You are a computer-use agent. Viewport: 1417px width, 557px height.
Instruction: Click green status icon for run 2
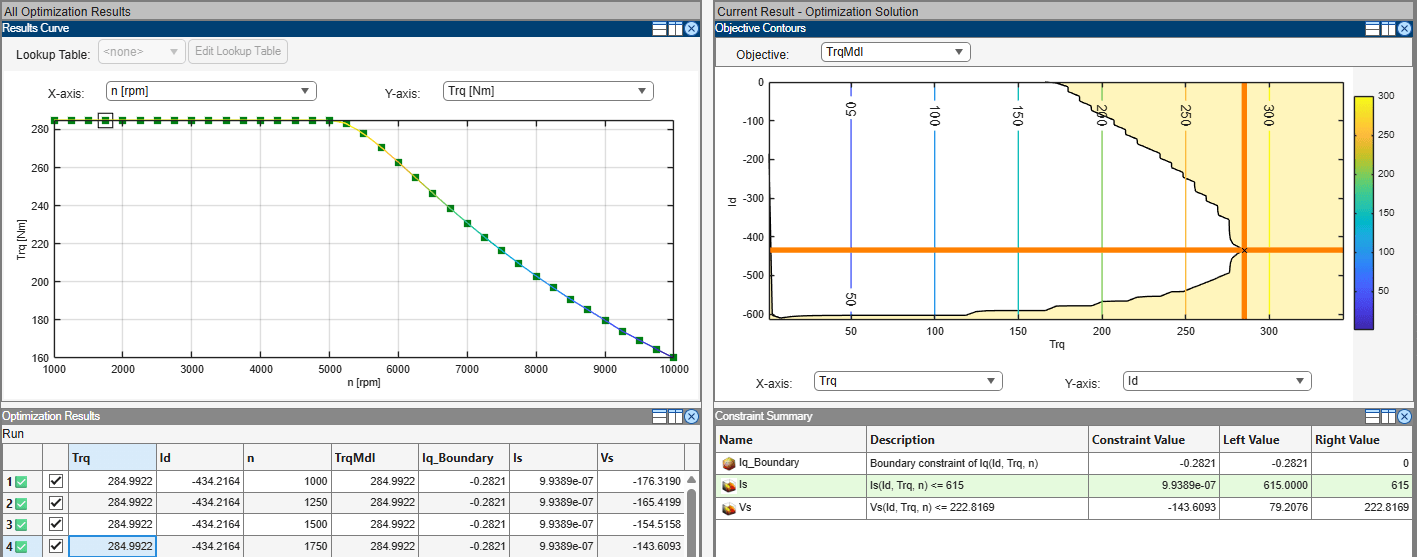(21, 503)
